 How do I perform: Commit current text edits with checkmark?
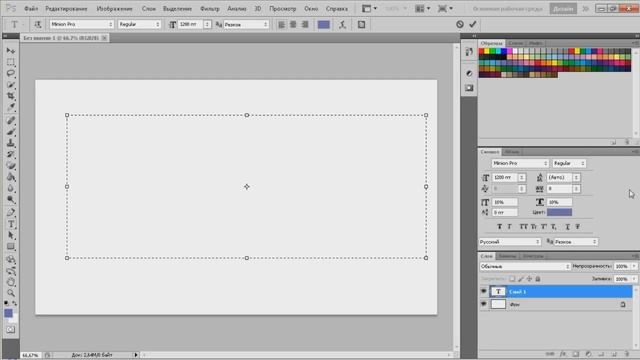coord(473,24)
